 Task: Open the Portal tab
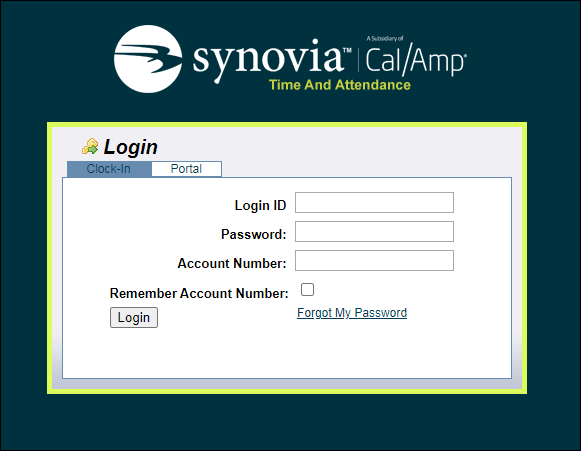click(186, 169)
